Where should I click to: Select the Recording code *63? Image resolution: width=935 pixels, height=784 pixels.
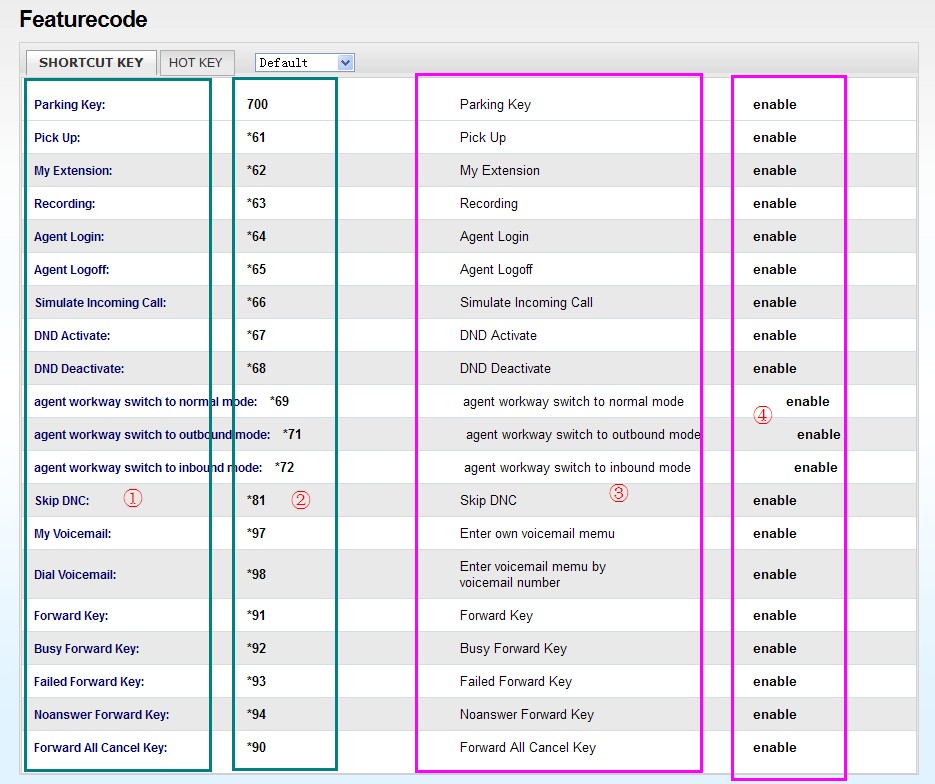(x=256, y=203)
